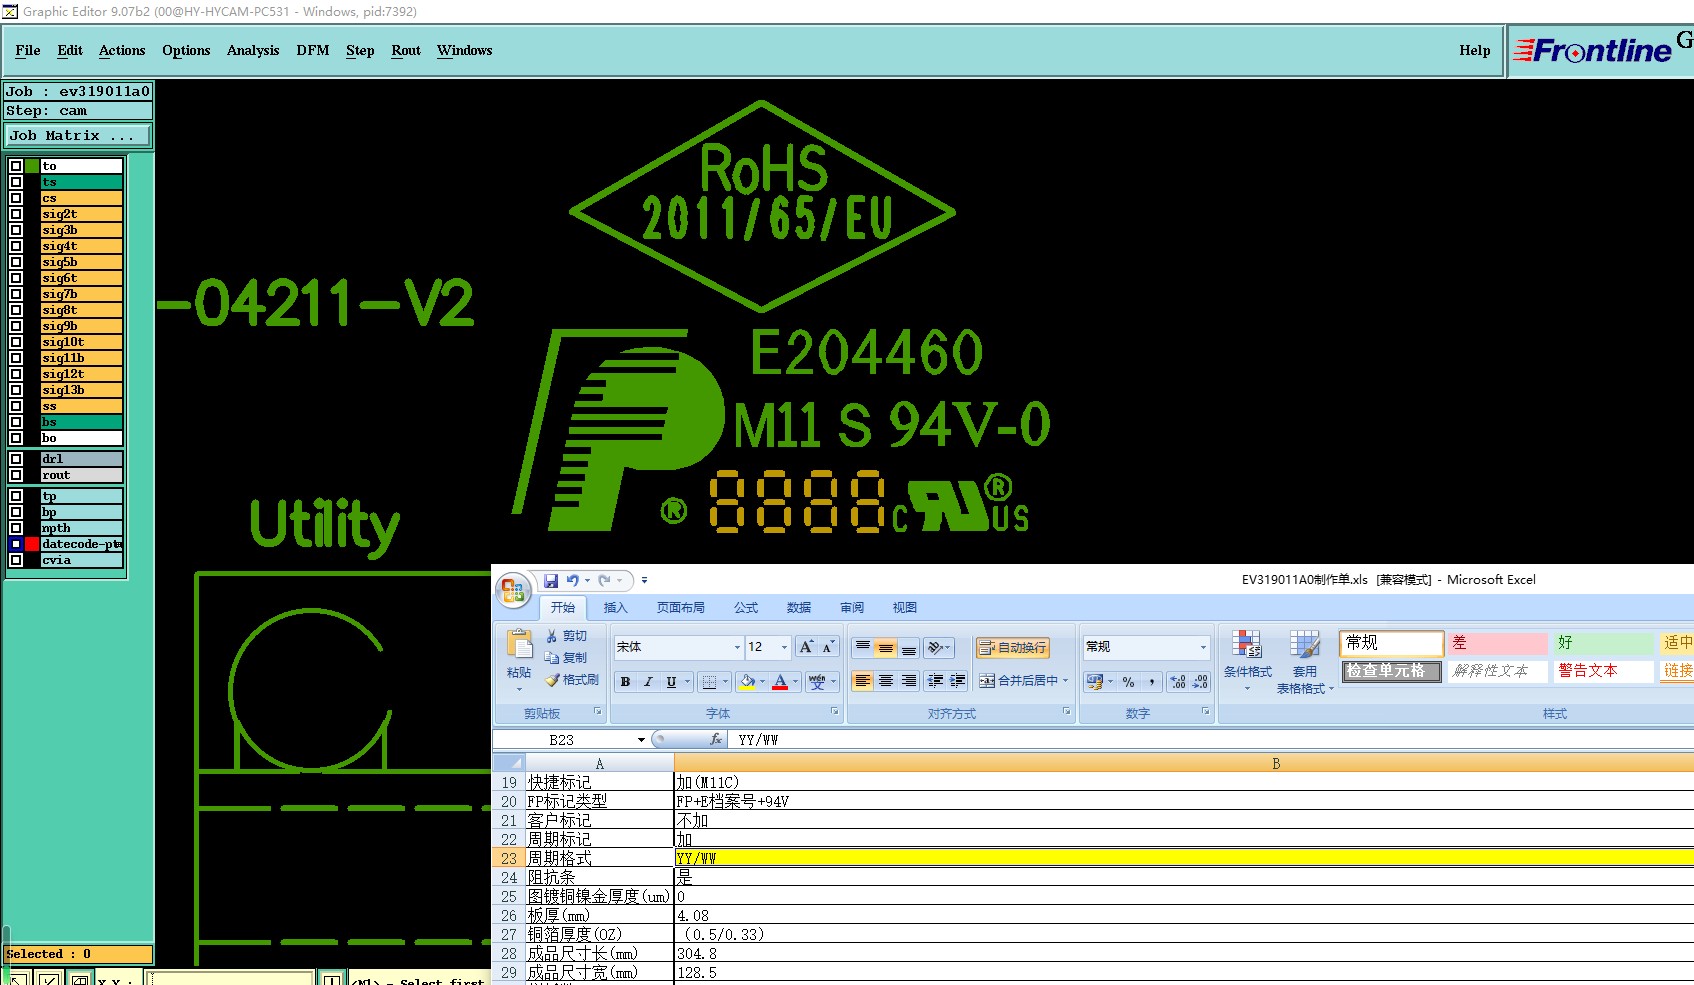Open the DFM menu

point(313,51)
